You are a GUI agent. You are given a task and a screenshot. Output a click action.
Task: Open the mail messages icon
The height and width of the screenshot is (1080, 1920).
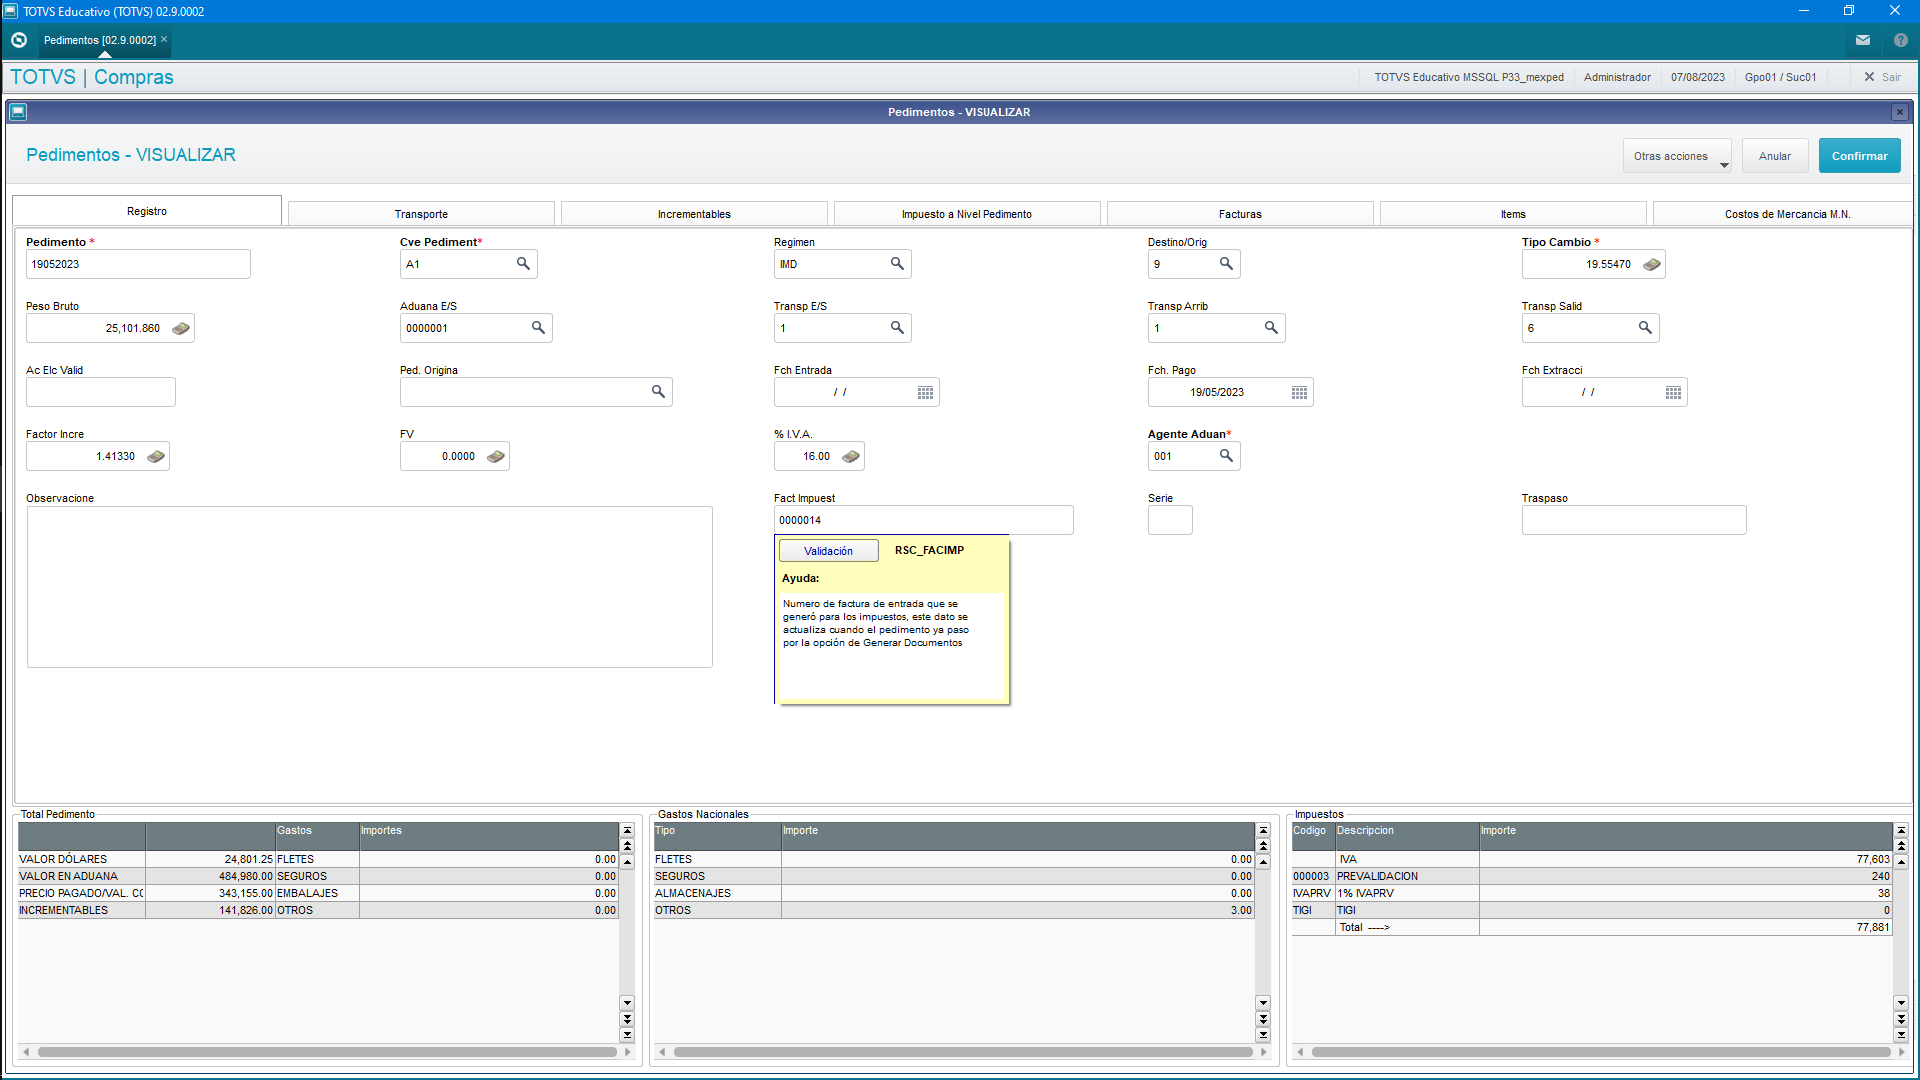[x=1863, y=40]
